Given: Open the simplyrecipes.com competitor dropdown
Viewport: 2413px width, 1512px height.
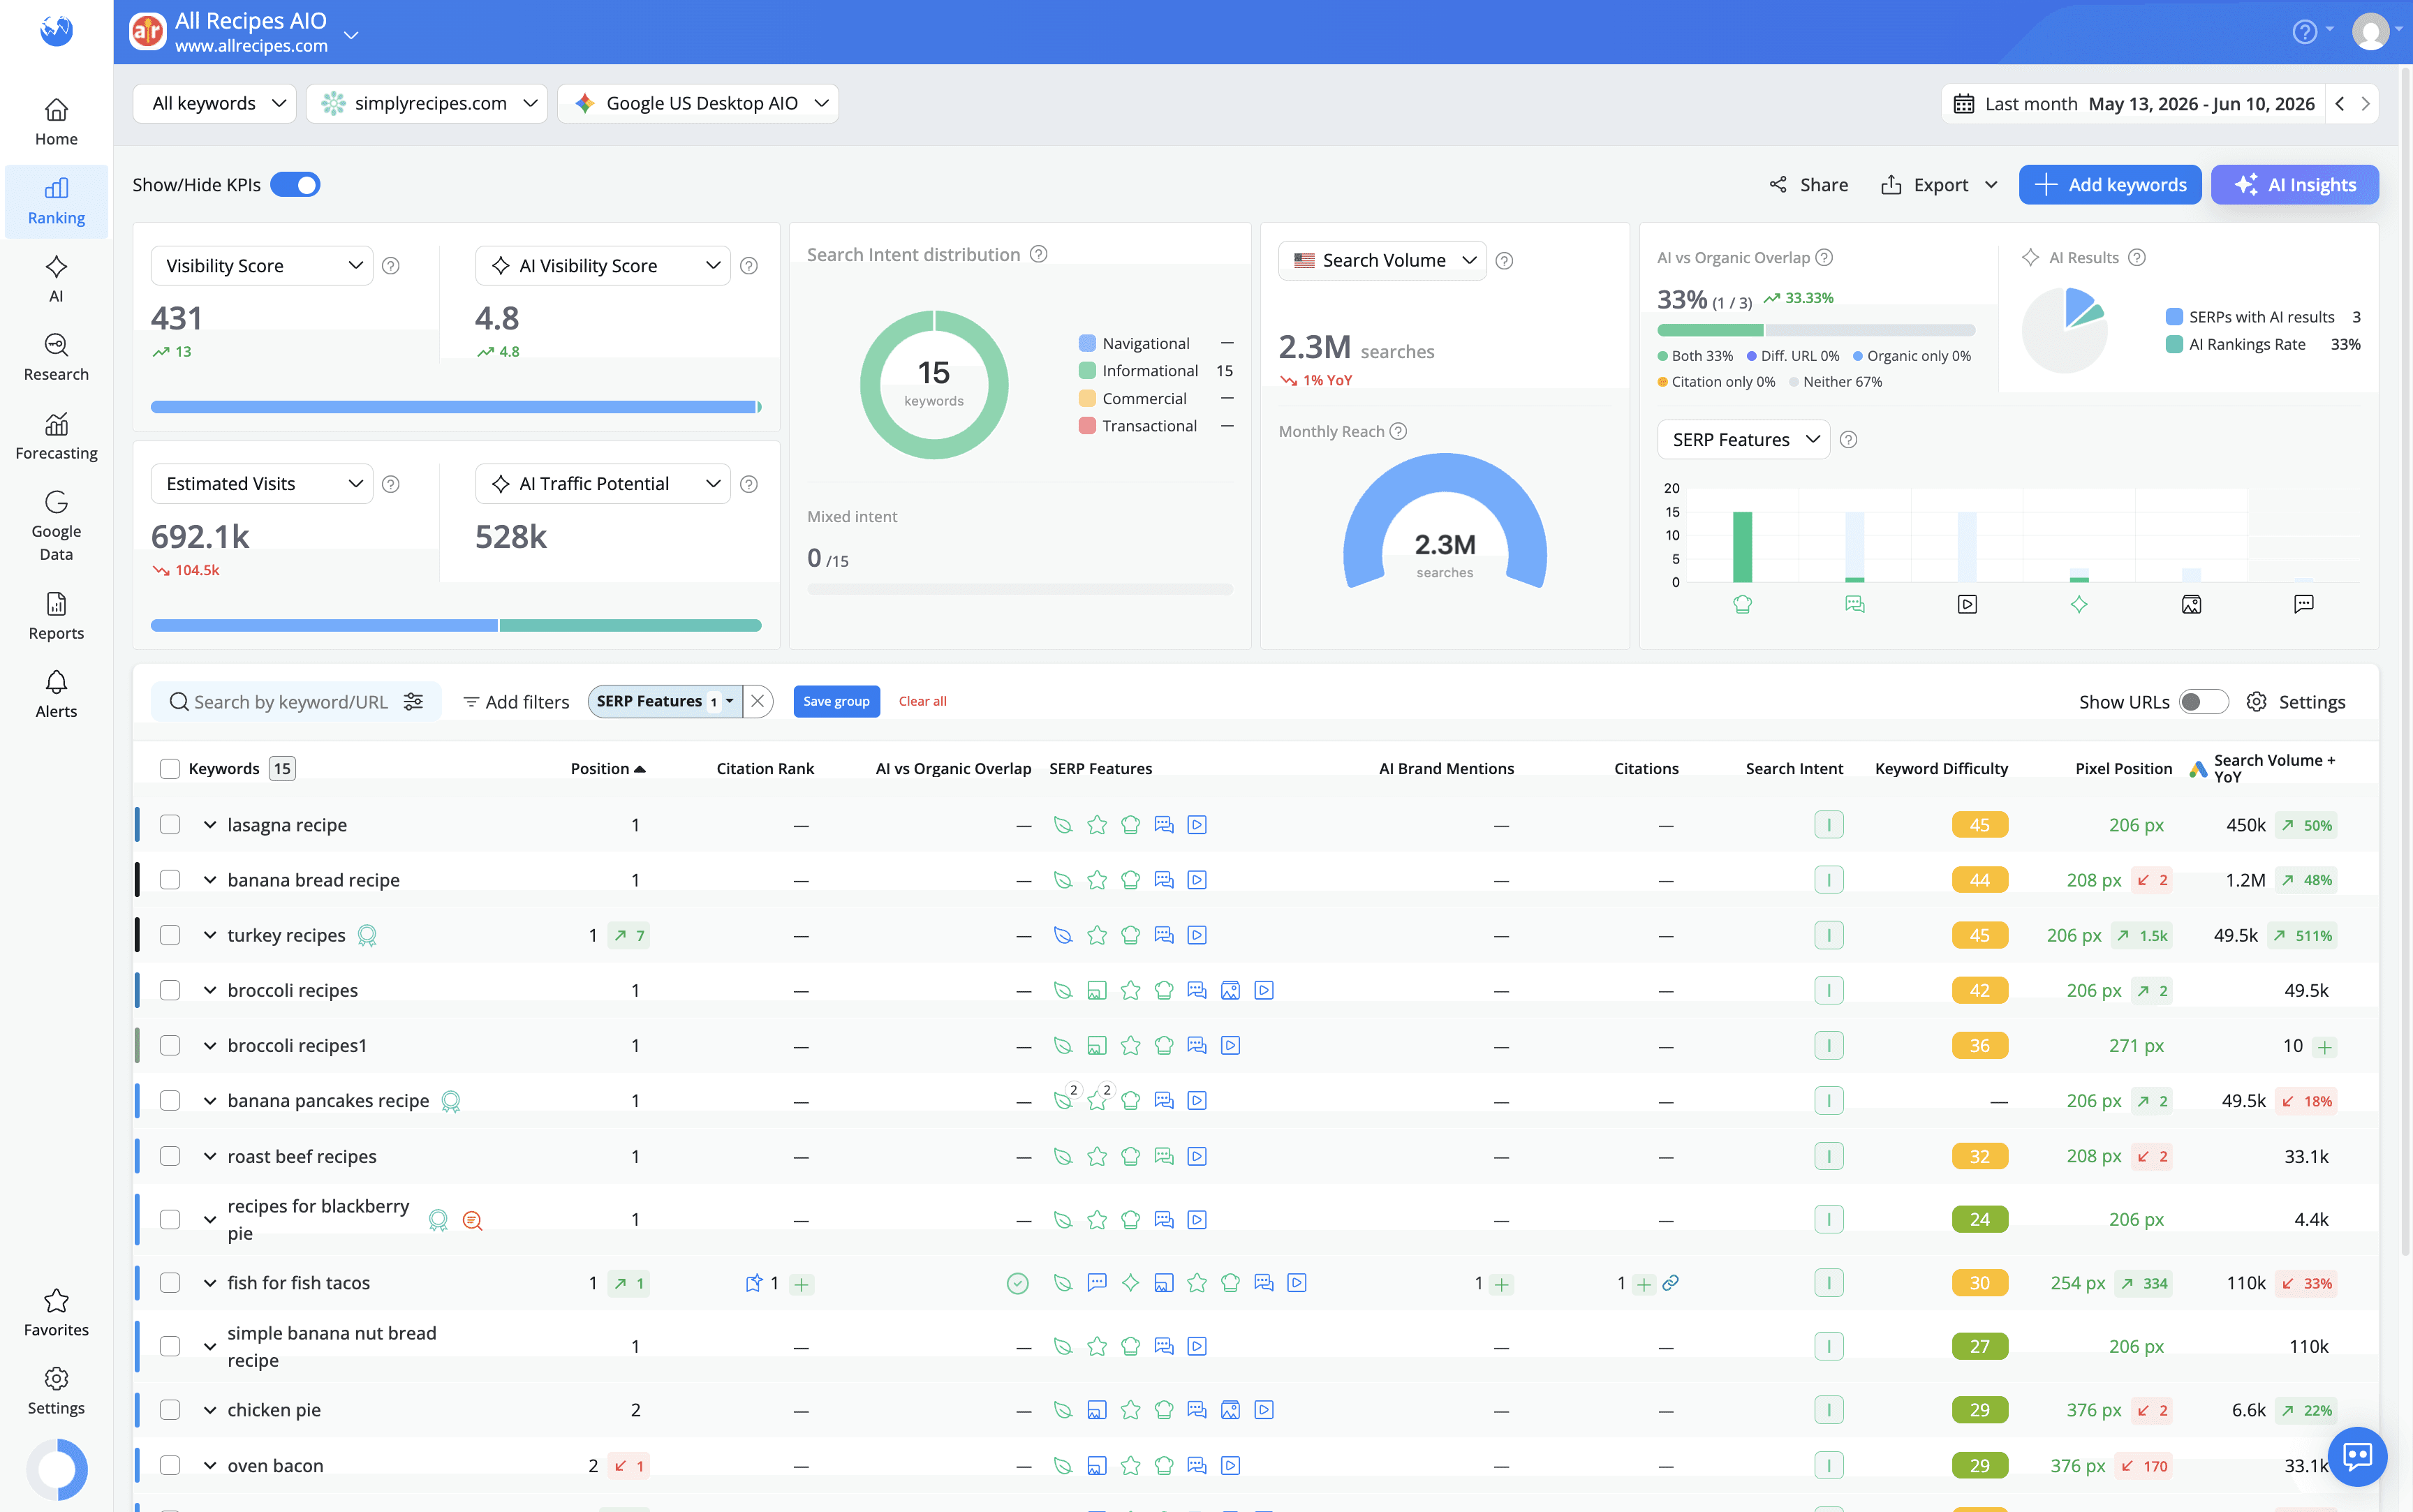Looking at the screenshot, I should click(x=426, y=103).
